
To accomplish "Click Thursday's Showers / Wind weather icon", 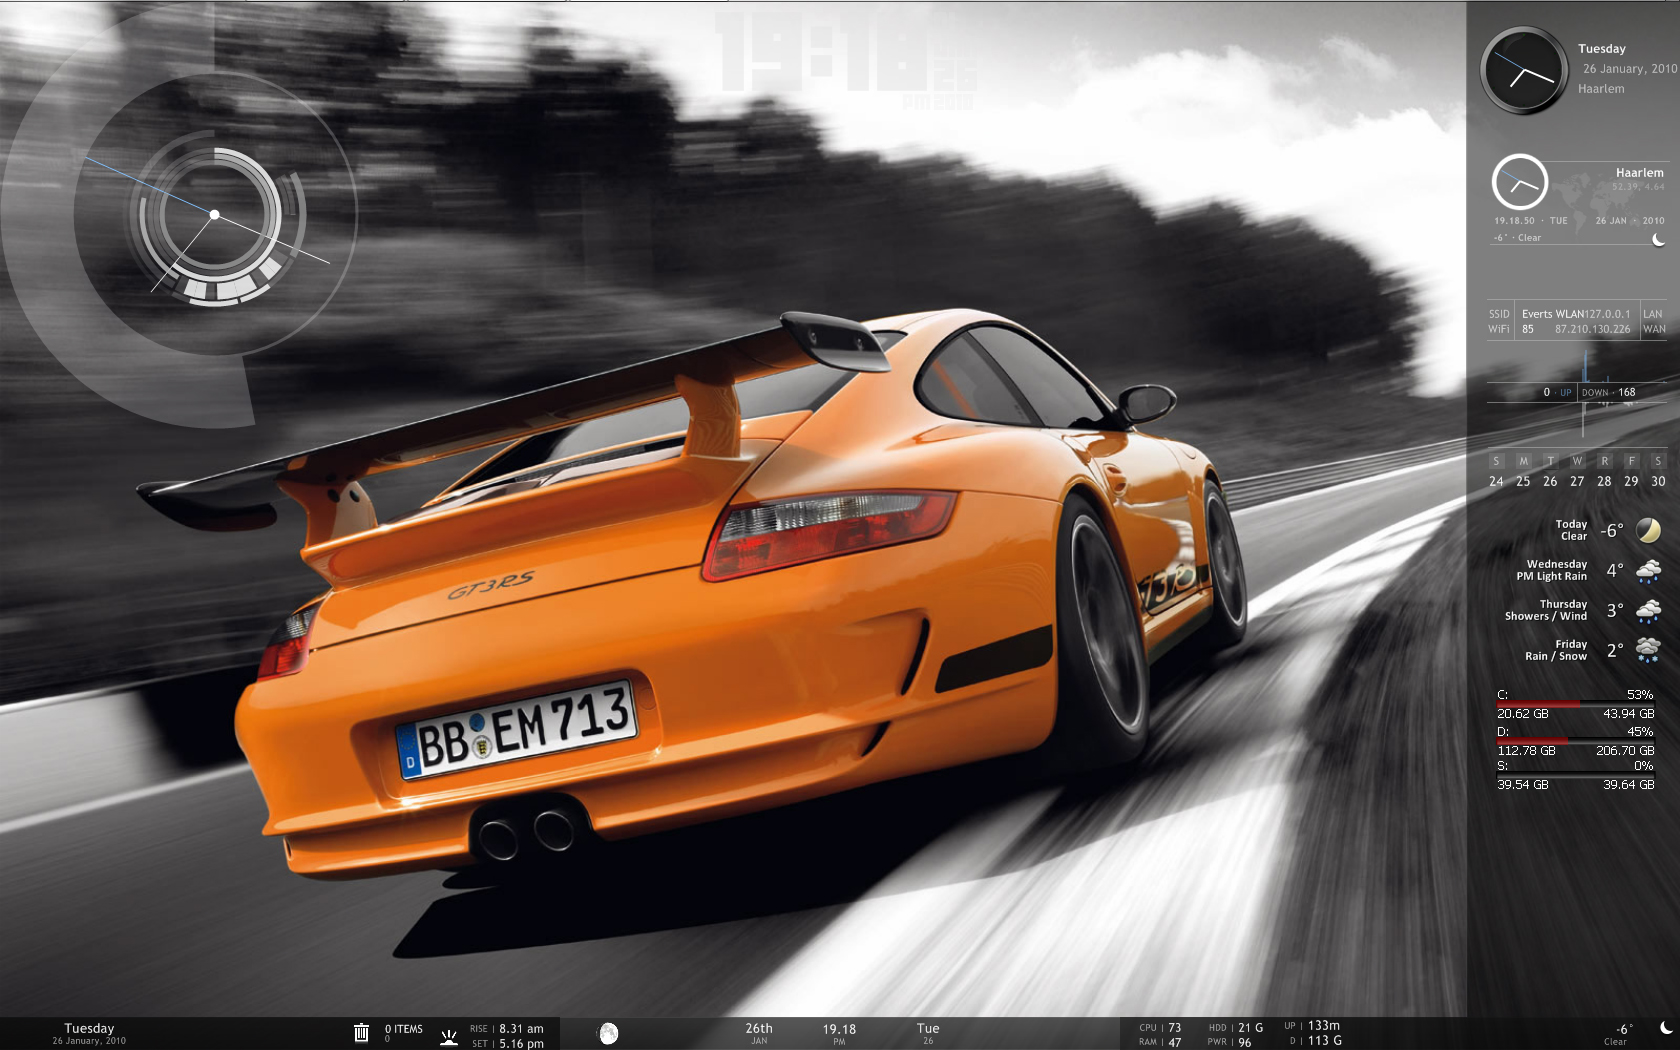I will [1648, 610].
